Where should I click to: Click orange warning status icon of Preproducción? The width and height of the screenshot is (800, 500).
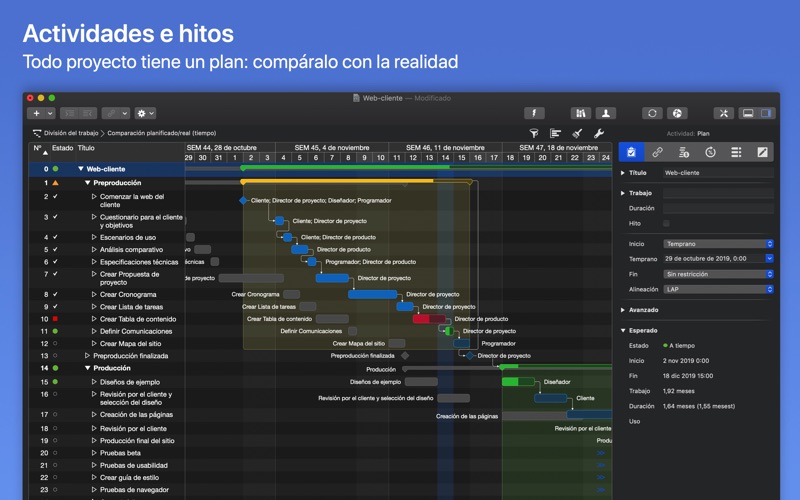tap(55, 183)
